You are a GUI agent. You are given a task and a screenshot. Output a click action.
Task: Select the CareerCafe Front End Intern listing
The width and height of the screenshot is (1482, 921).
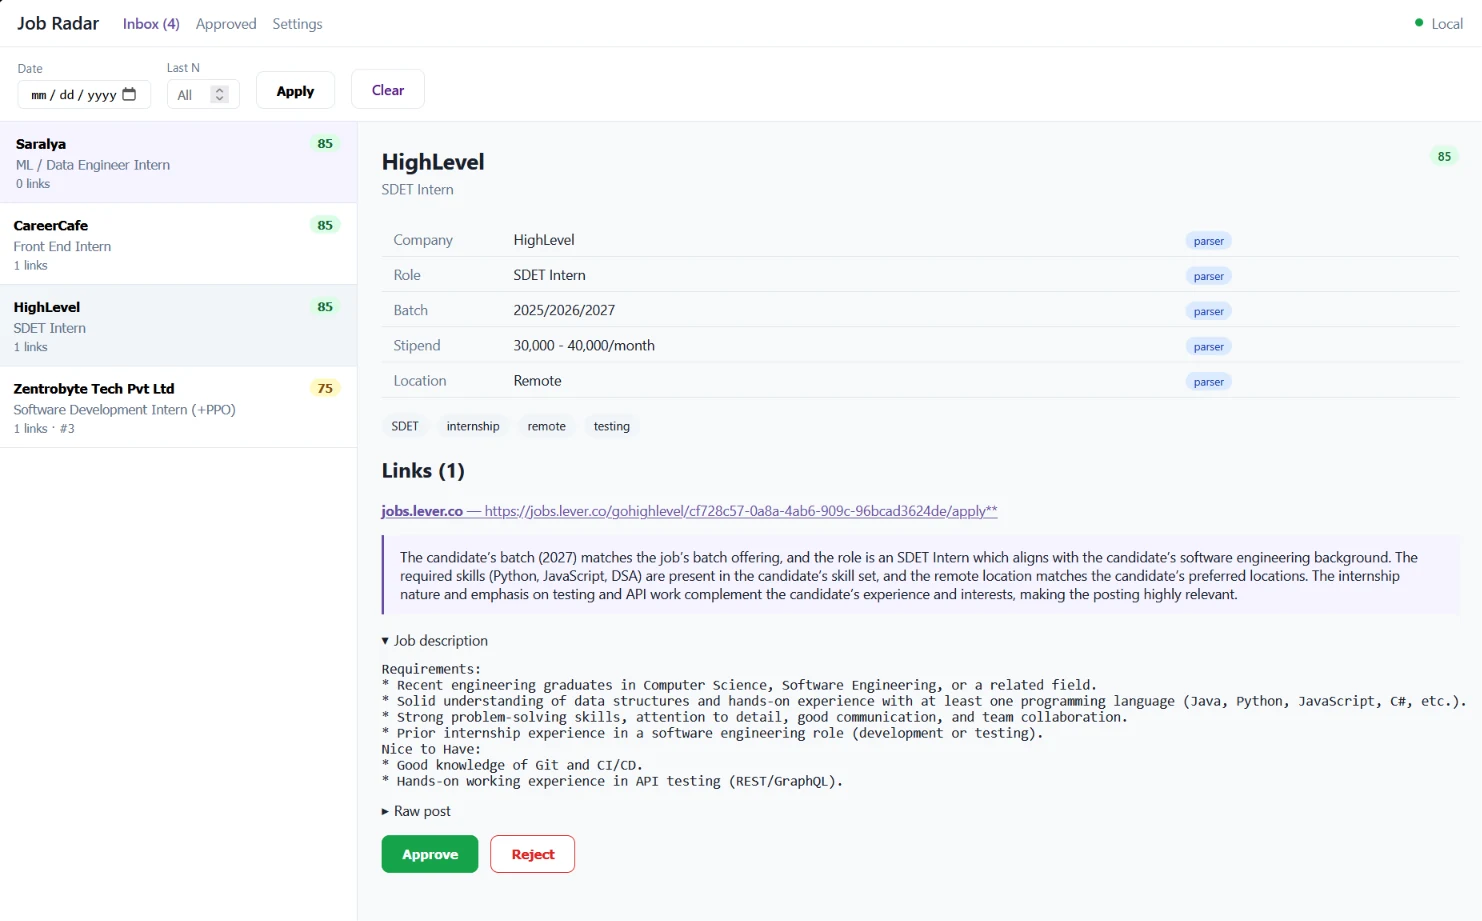pos(178,244)
